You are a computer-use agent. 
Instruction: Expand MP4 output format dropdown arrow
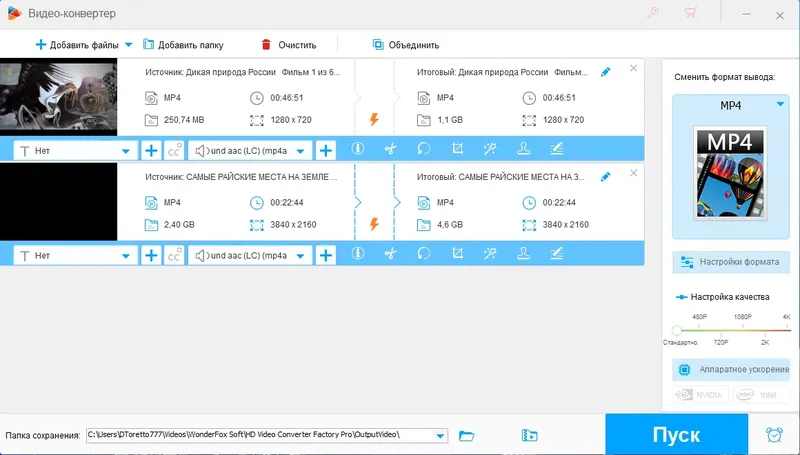[780, 104]
